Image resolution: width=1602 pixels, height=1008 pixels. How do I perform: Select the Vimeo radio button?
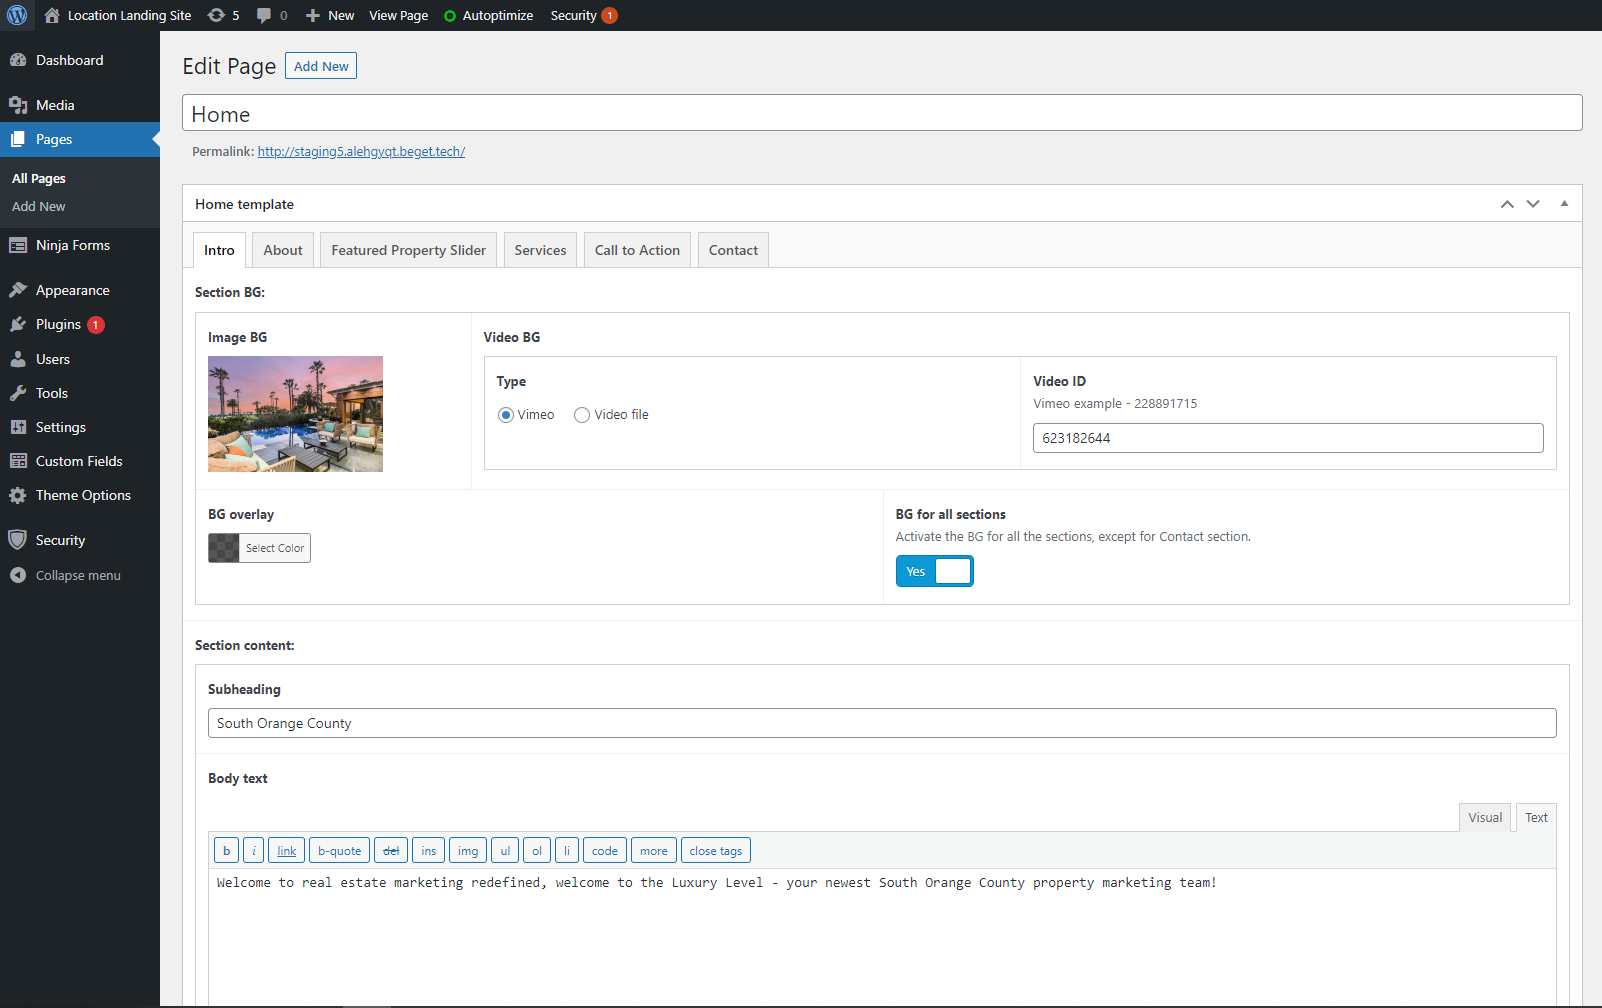[506, 415]
